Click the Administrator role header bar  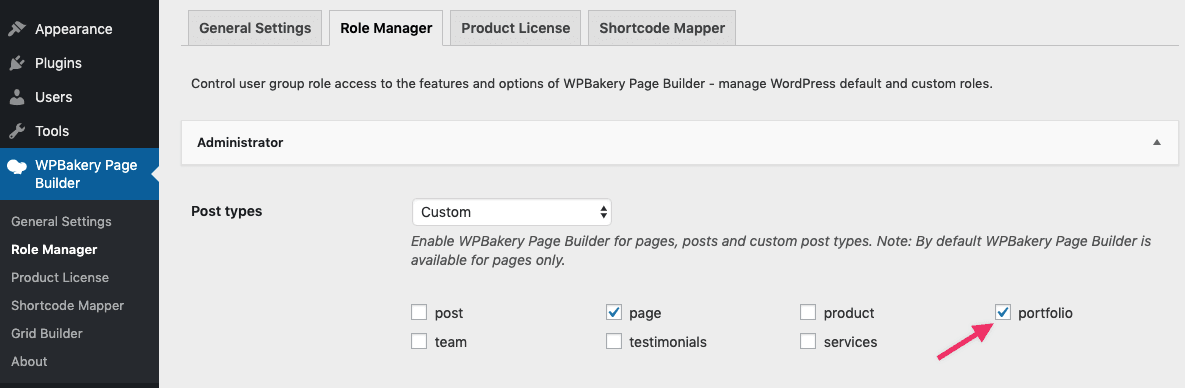tap(679, 142)
